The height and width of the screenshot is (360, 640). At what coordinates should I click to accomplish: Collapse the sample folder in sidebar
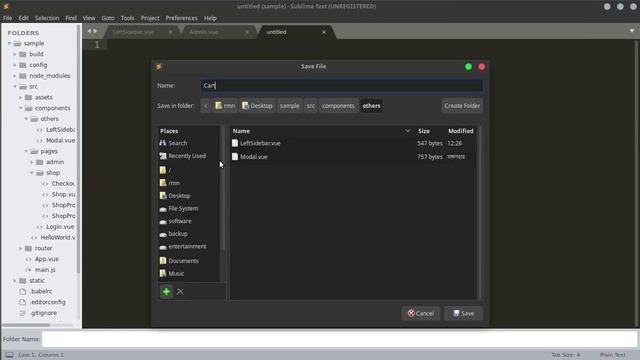[x=9, y=43]
